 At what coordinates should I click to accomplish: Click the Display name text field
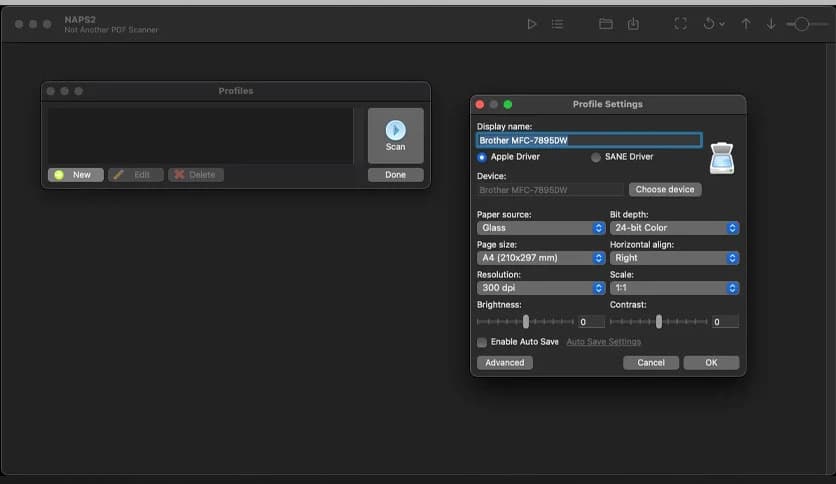coord(589,140)
